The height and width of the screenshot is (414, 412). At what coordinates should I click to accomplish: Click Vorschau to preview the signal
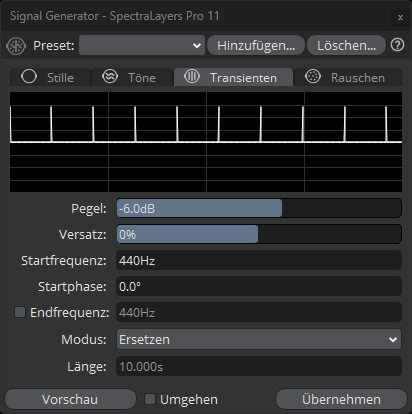[x=70, y=399]
